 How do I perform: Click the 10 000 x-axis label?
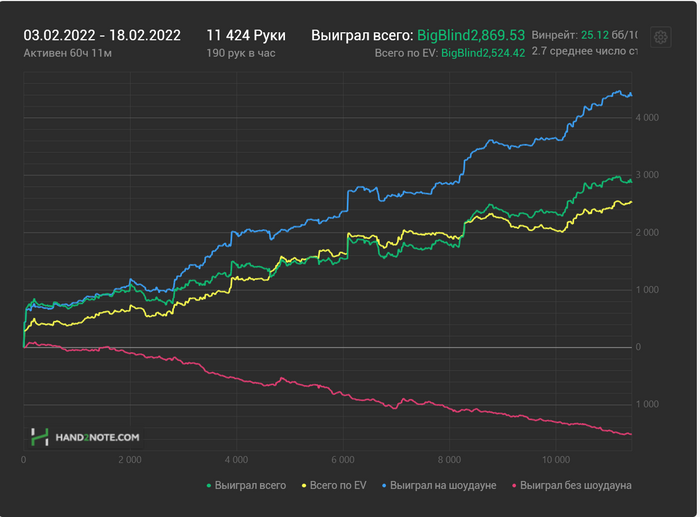click(556, 459)
